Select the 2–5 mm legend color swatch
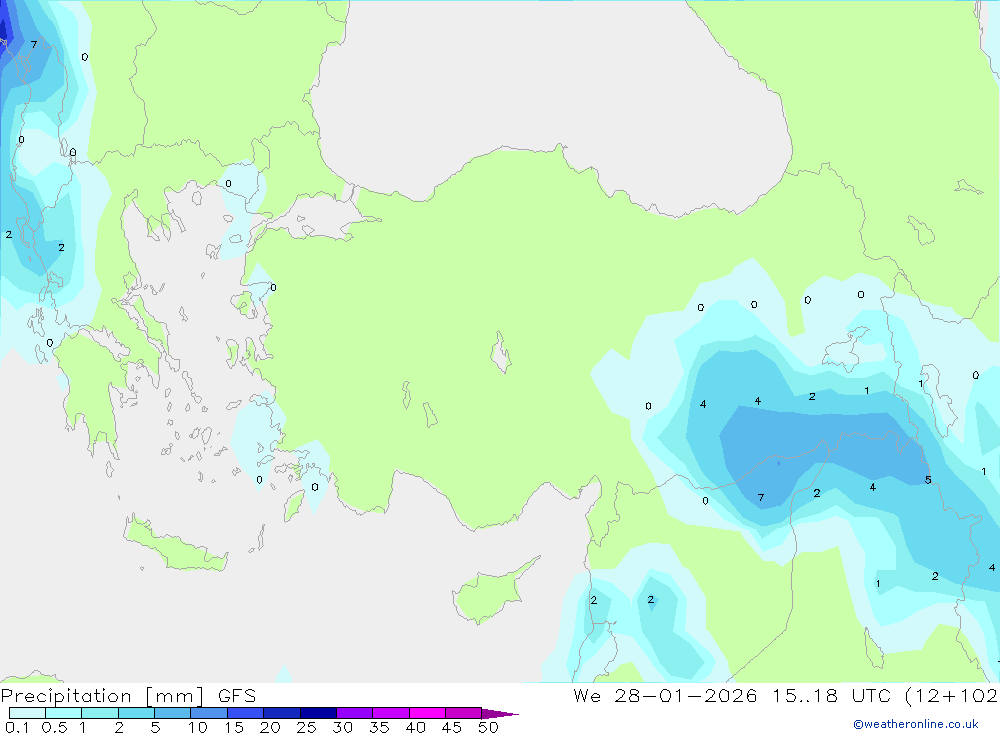This screenshot has width=1000, height=733. tap(136, 713)
